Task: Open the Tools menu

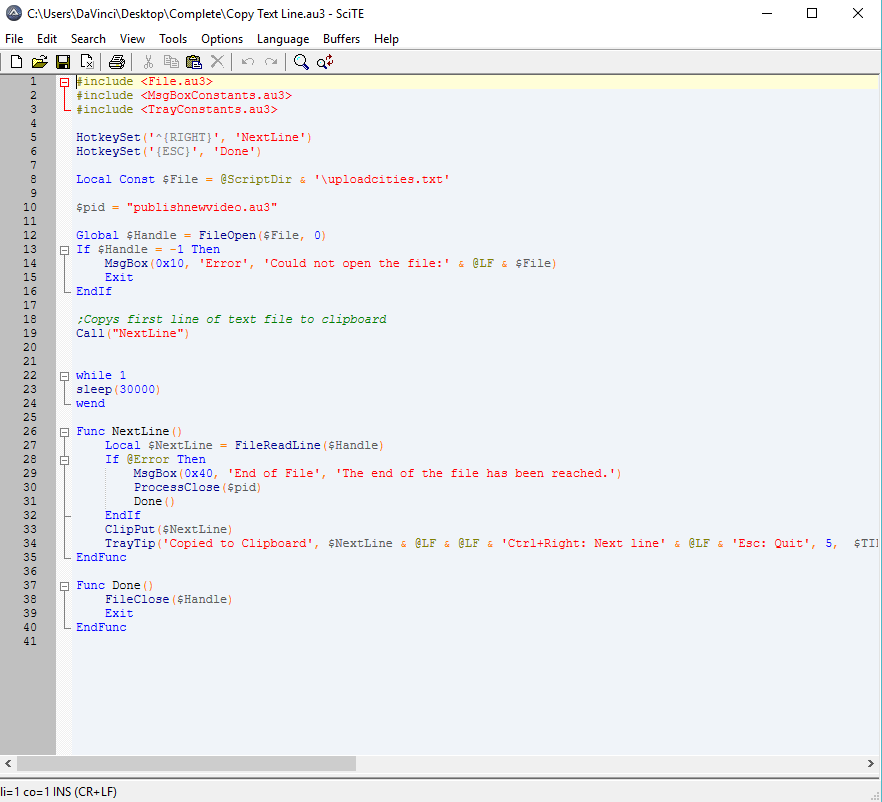Action: tap(173, 39)
